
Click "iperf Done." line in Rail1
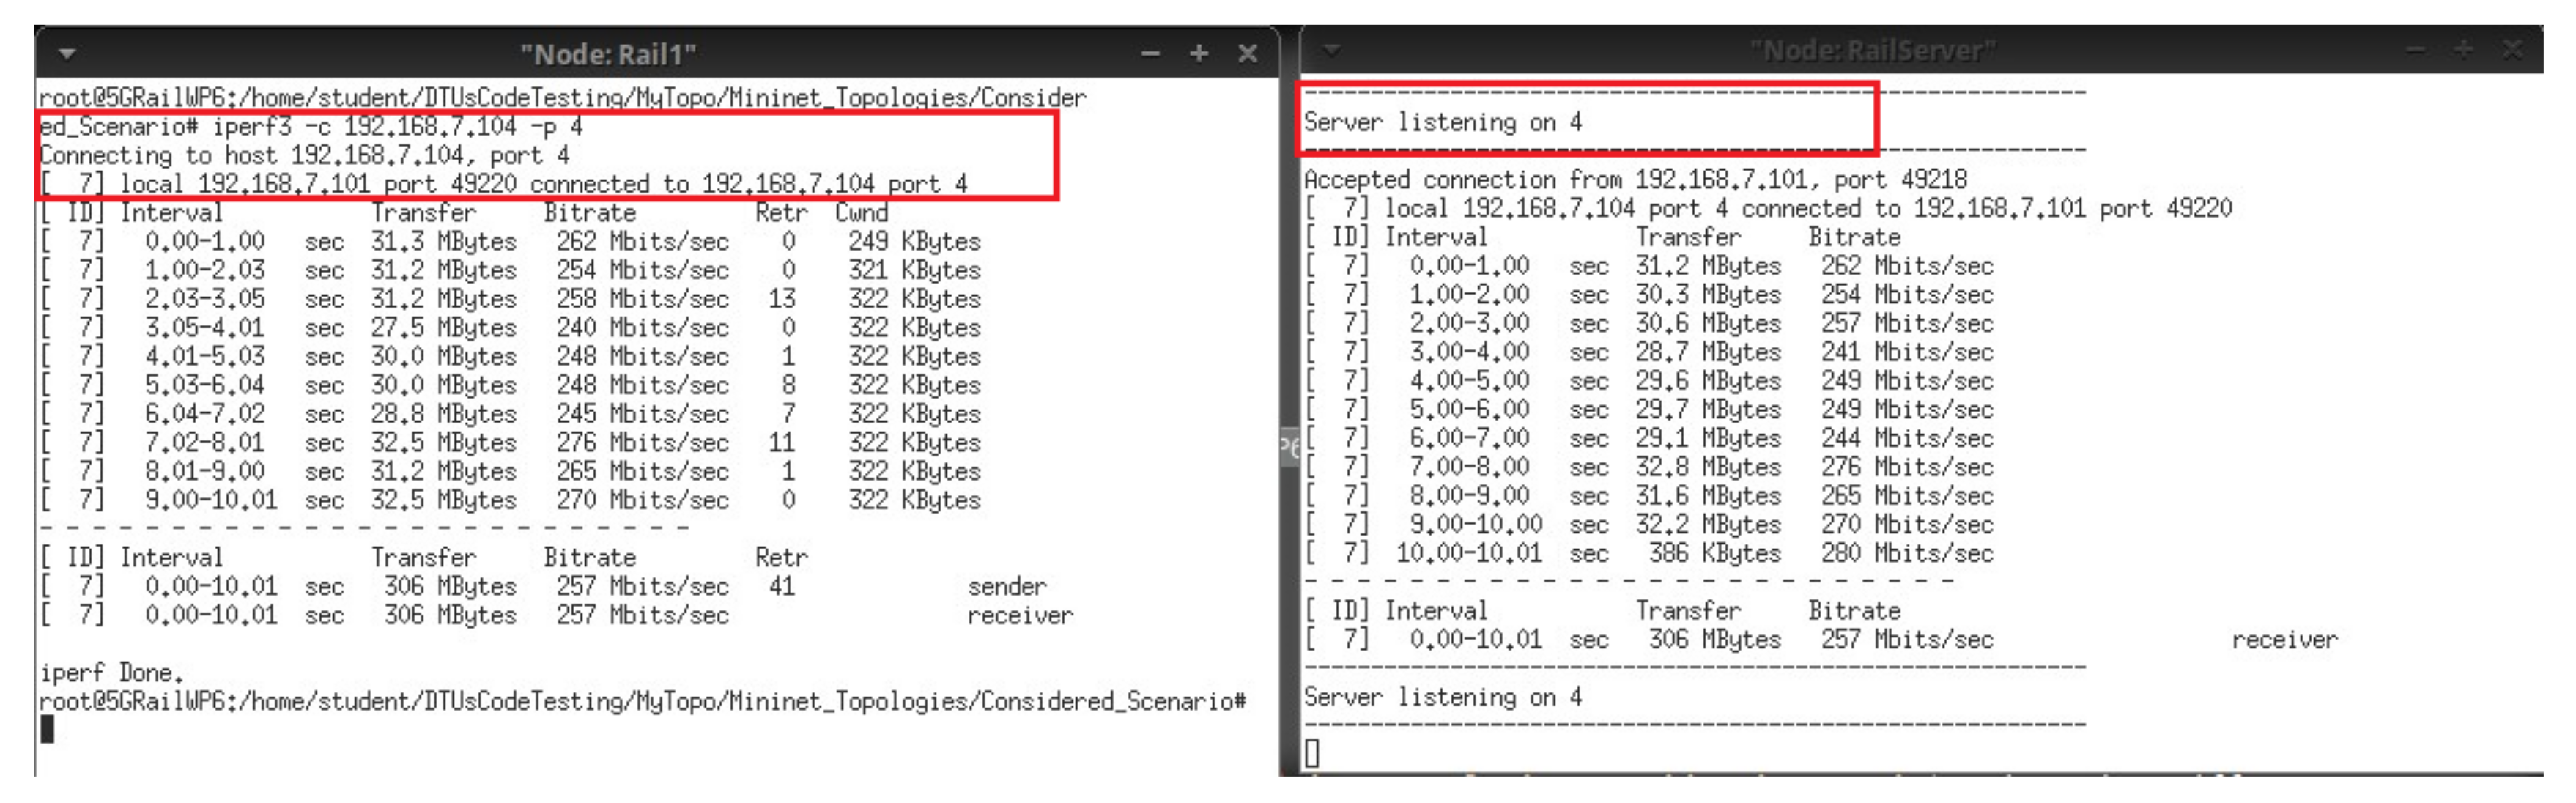pos(111,672)
